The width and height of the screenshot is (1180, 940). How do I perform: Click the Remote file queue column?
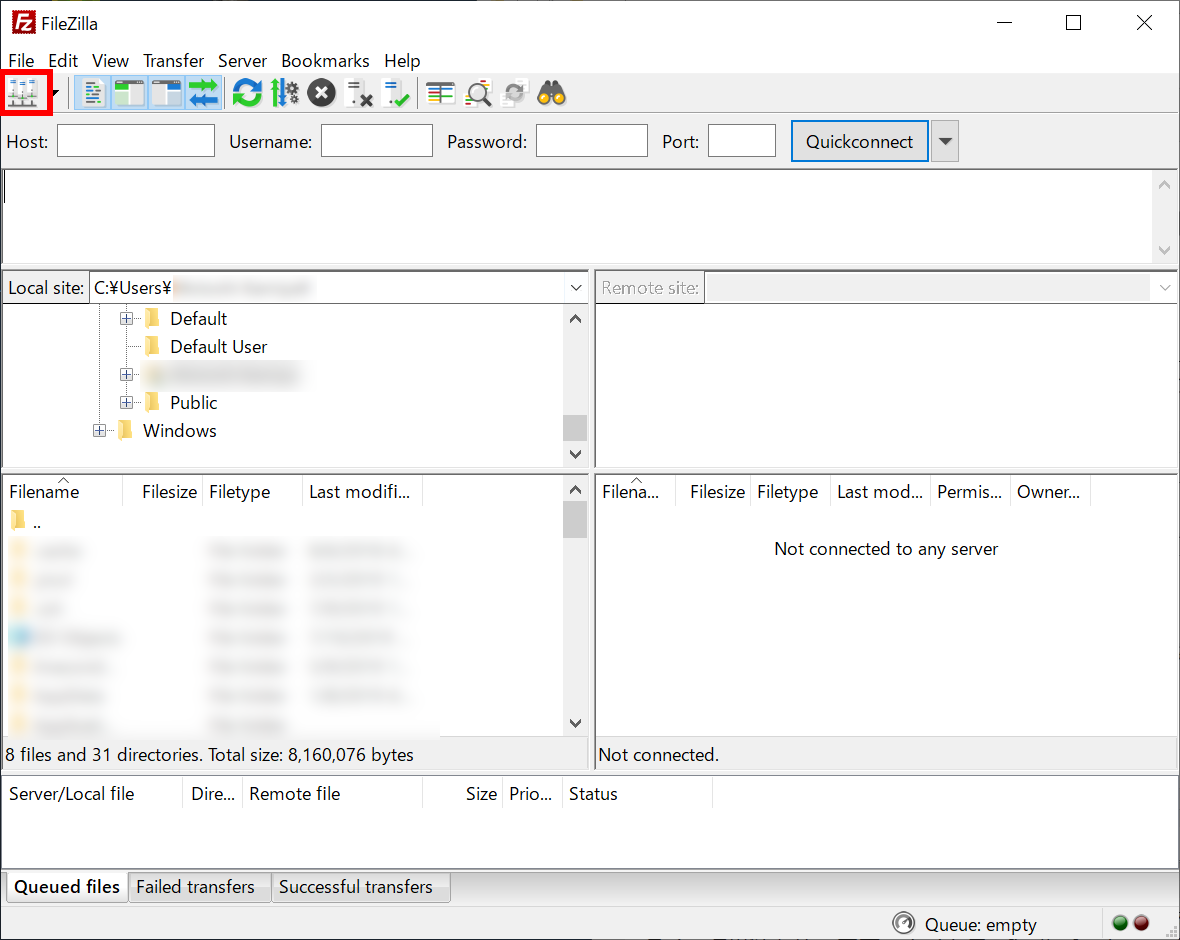point(332,794)
